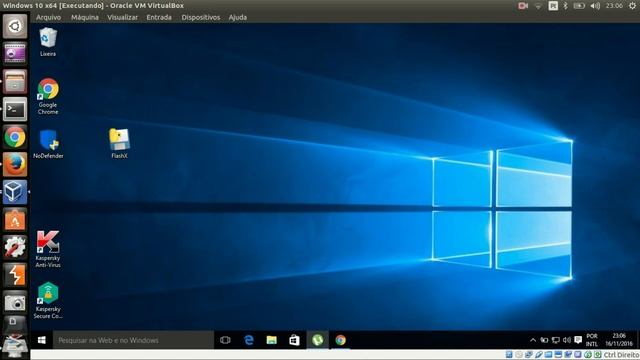This screenshot has width=640, height=360.
Task: Open the session gear menu in top panel
Action: [x=632, y=6]
